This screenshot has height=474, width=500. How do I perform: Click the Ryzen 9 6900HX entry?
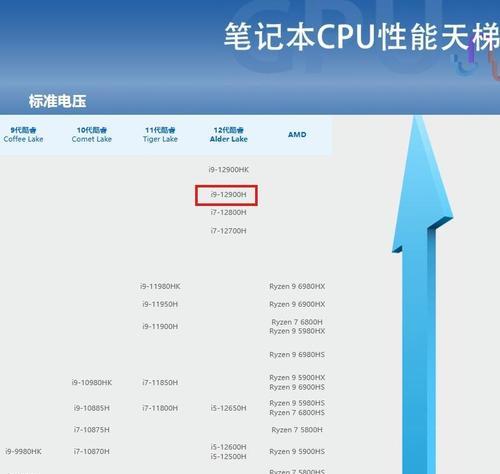click(297, 304)
